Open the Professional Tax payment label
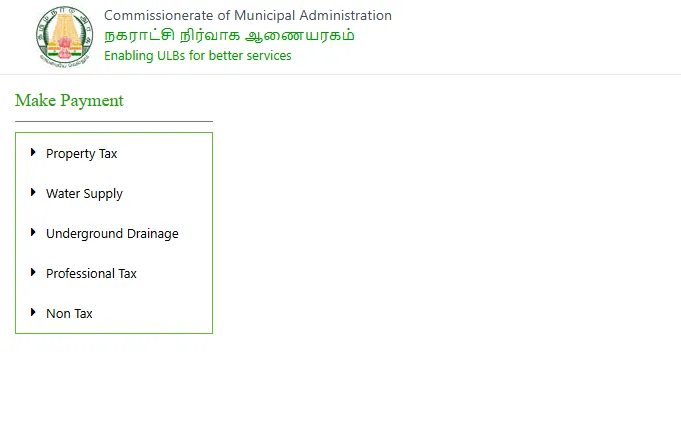The height and width of the screenshot is (426, 681). point(91,274)
